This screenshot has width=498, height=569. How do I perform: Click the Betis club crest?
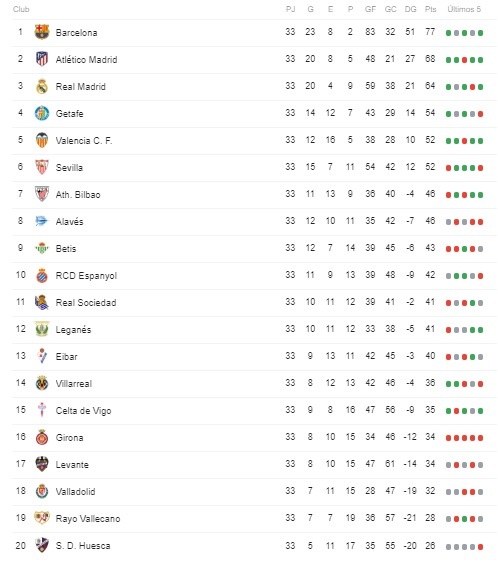(x=42, y=248)
